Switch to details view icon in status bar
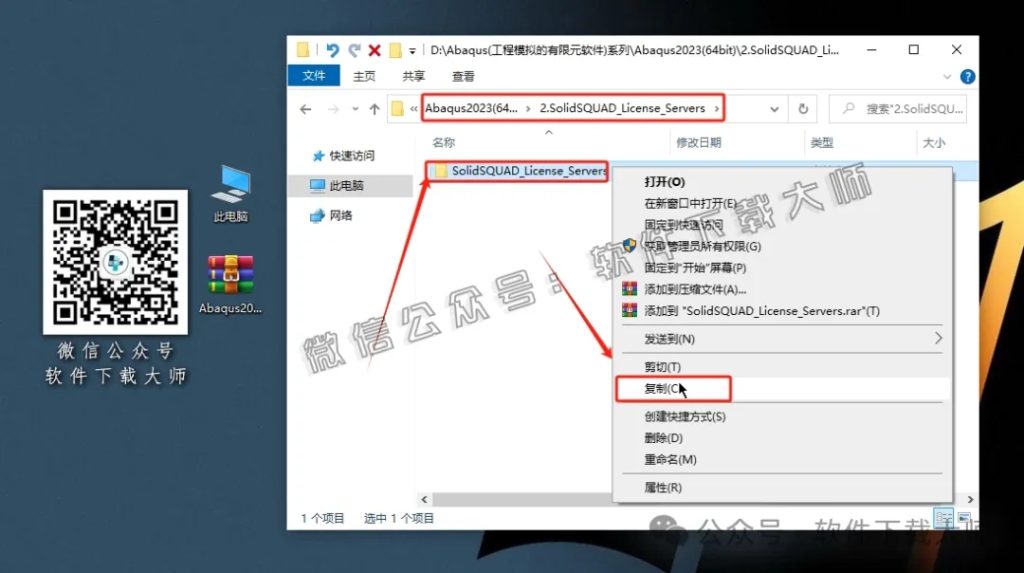Screen dimensions: 1024x573 pos(944,519)
